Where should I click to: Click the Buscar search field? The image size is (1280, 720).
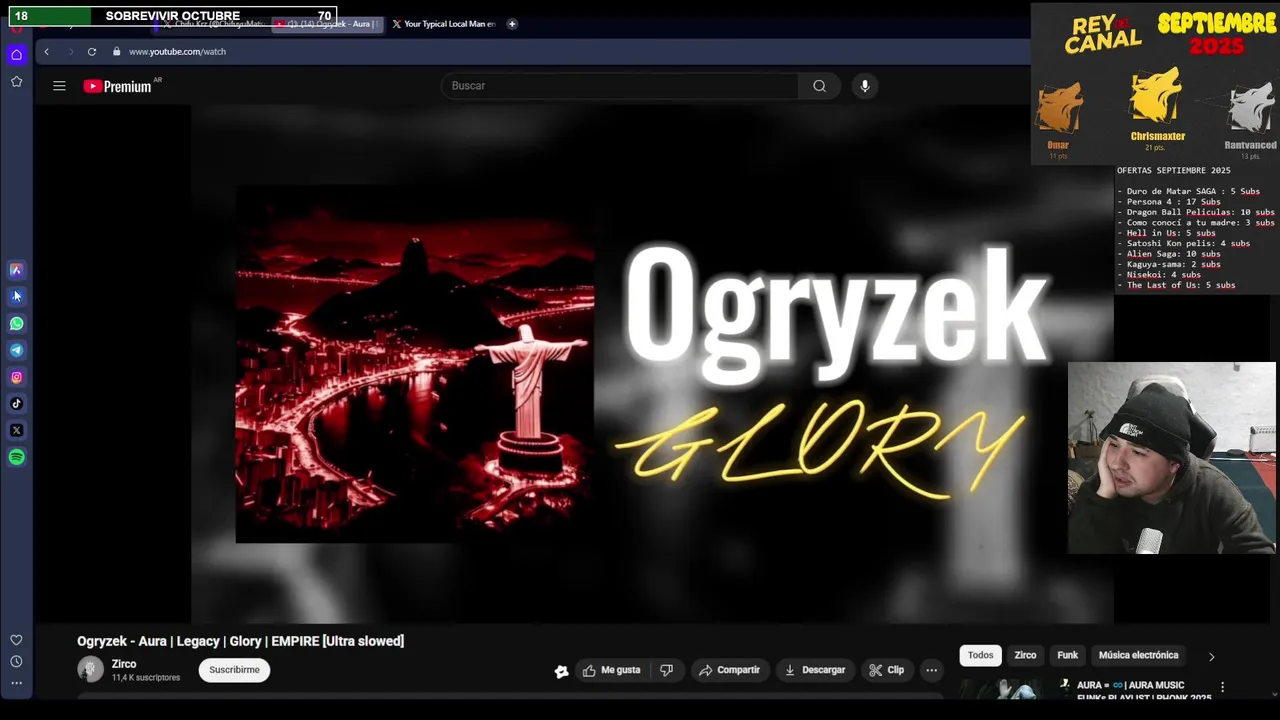coord(620,86)
